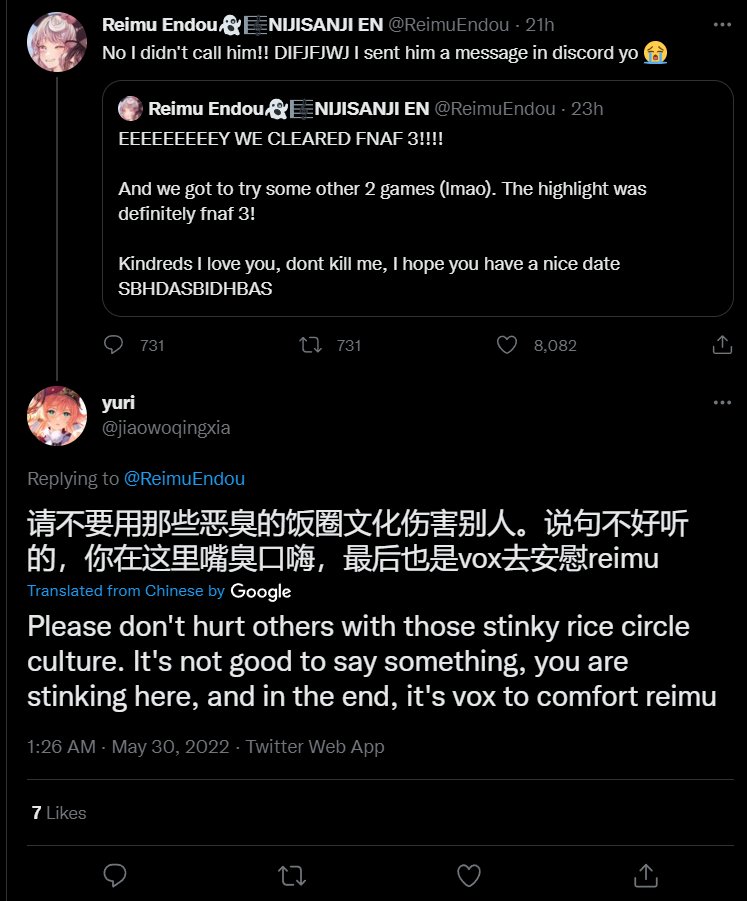This screenshot has width=747, height=901.
Task: Share Reimu Endou's tweet via upload icon
Action: coord(722,345)
